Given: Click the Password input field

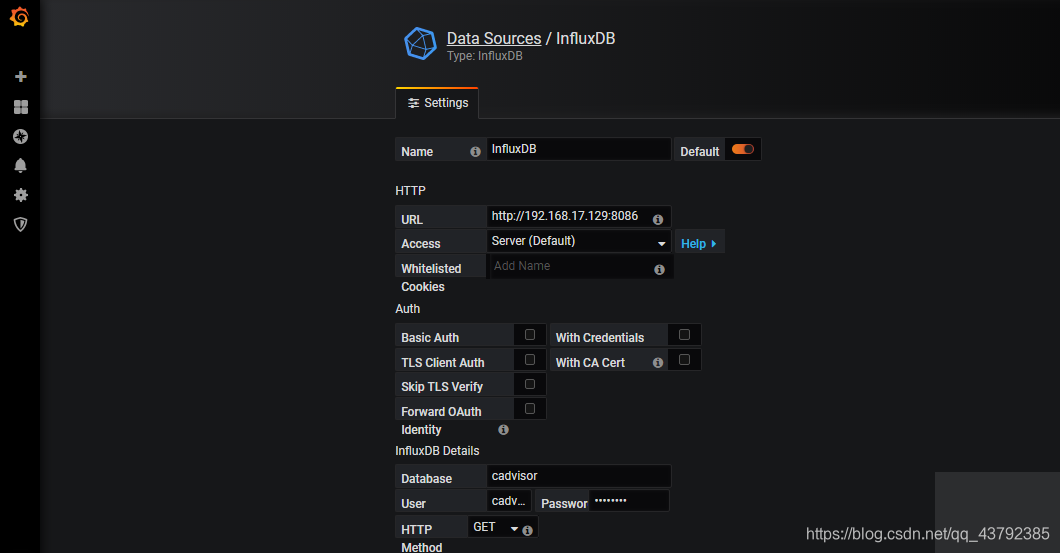Looking at the screenshot, I should [x=629, y=501].
